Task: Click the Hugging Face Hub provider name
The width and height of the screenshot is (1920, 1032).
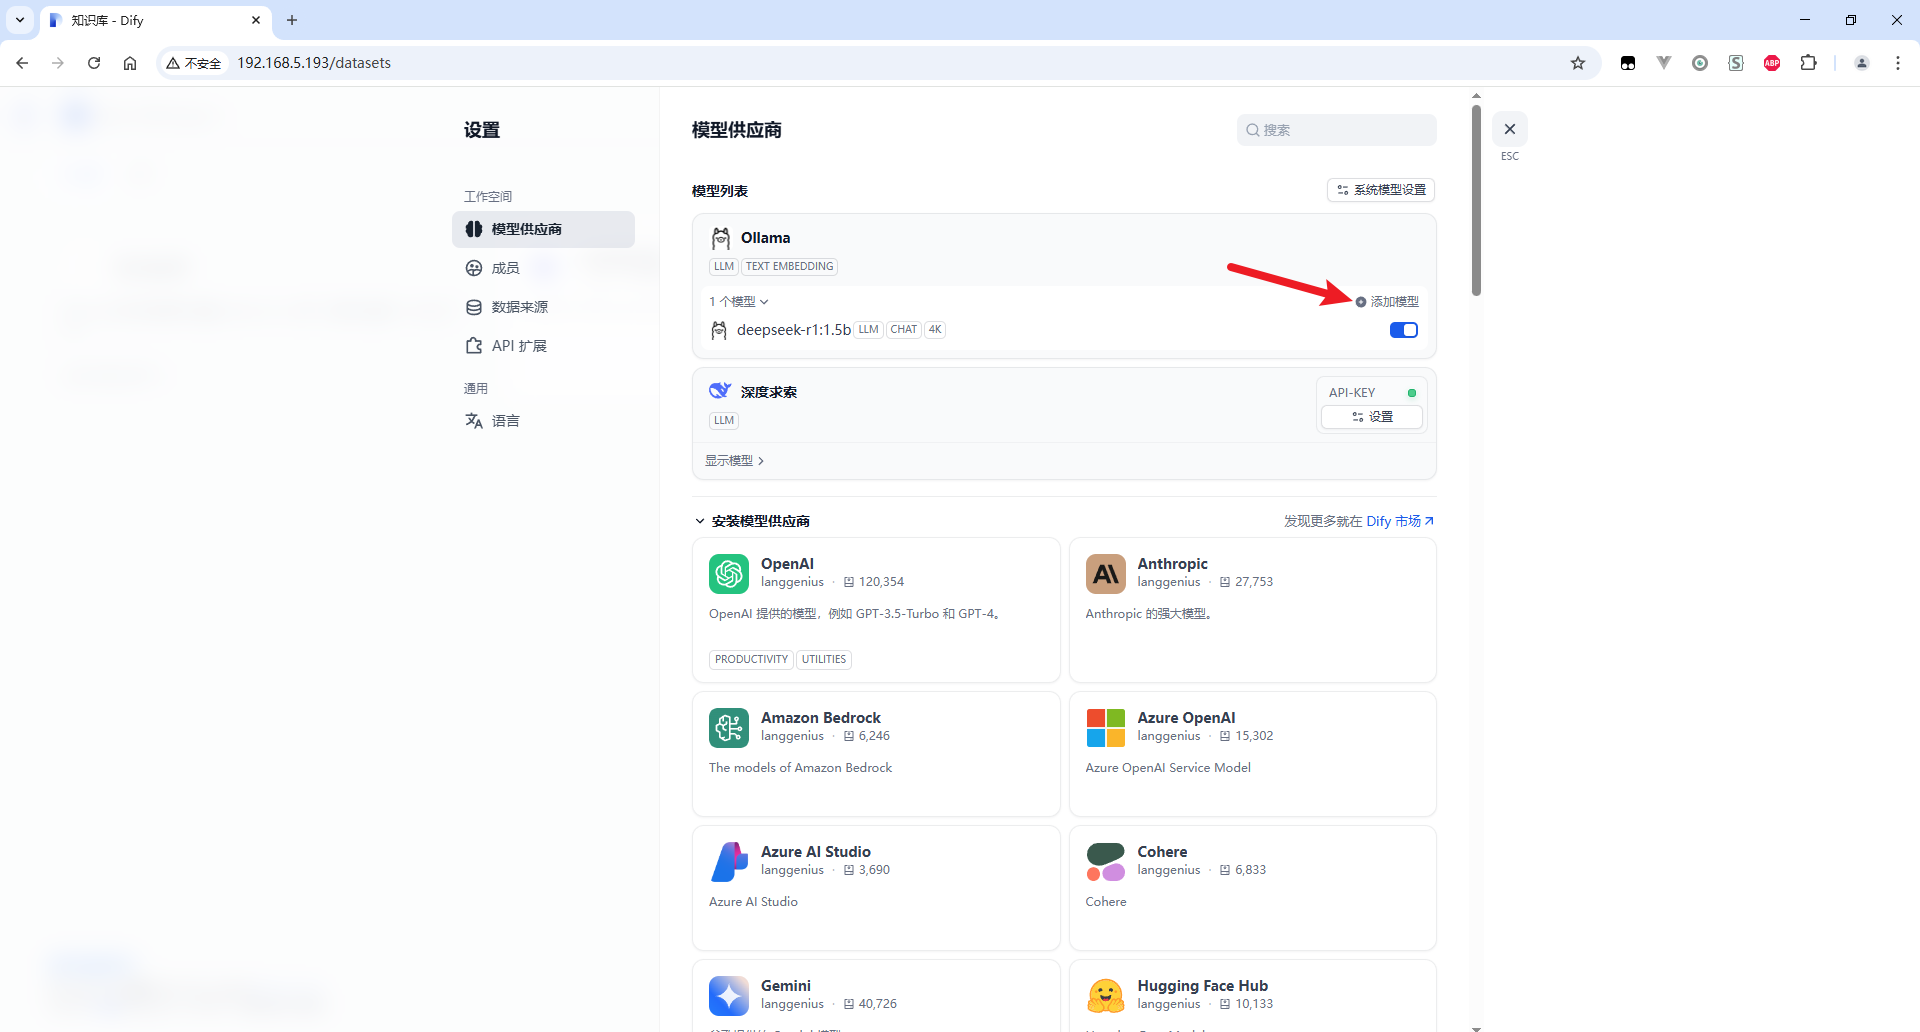Action: (1202, 986)
